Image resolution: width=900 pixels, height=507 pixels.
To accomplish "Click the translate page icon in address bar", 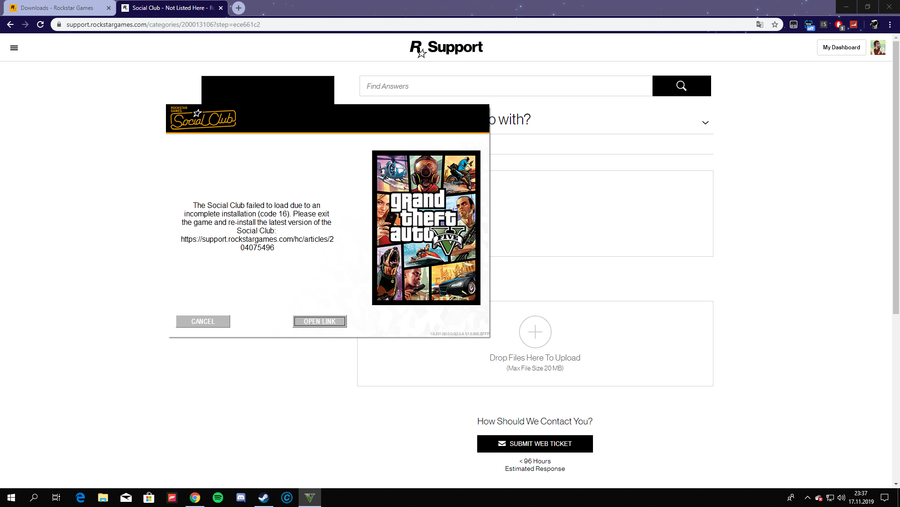I will tap(759, 24).
